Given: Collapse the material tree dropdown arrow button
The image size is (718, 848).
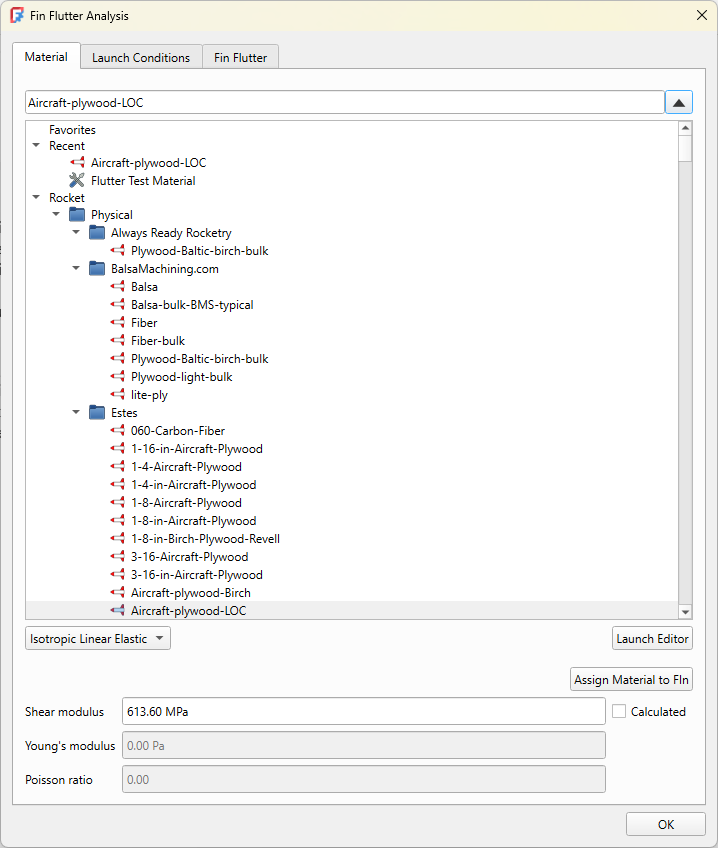Looking at the screenshot, I should tap(679, 102).
